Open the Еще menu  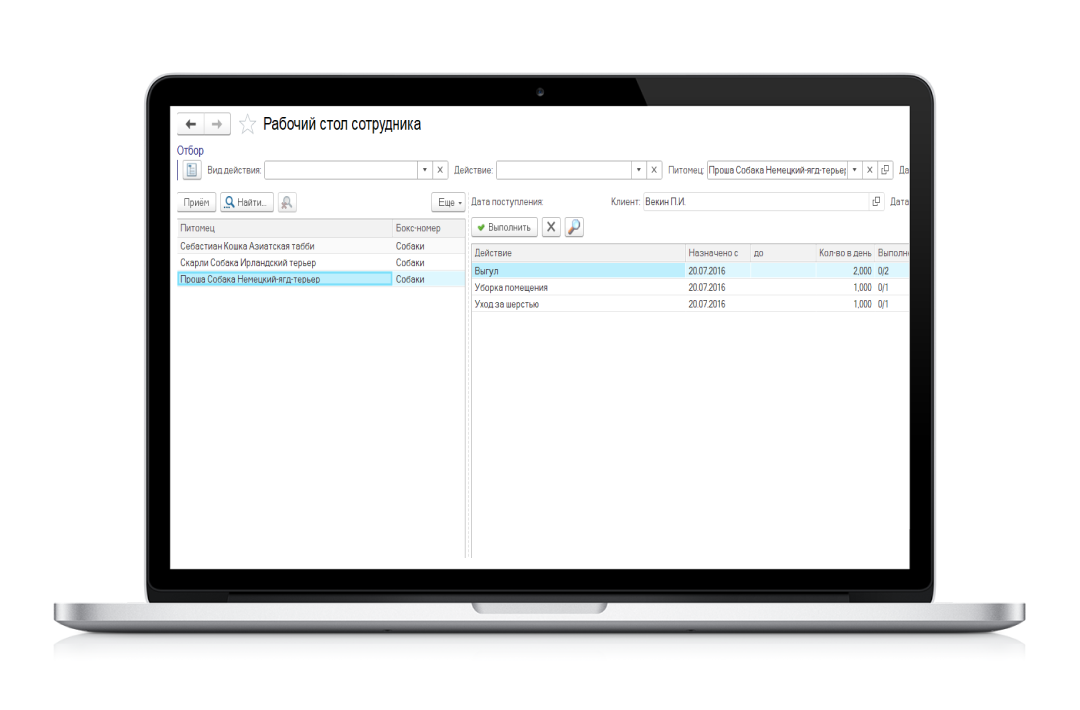[448, 202]
